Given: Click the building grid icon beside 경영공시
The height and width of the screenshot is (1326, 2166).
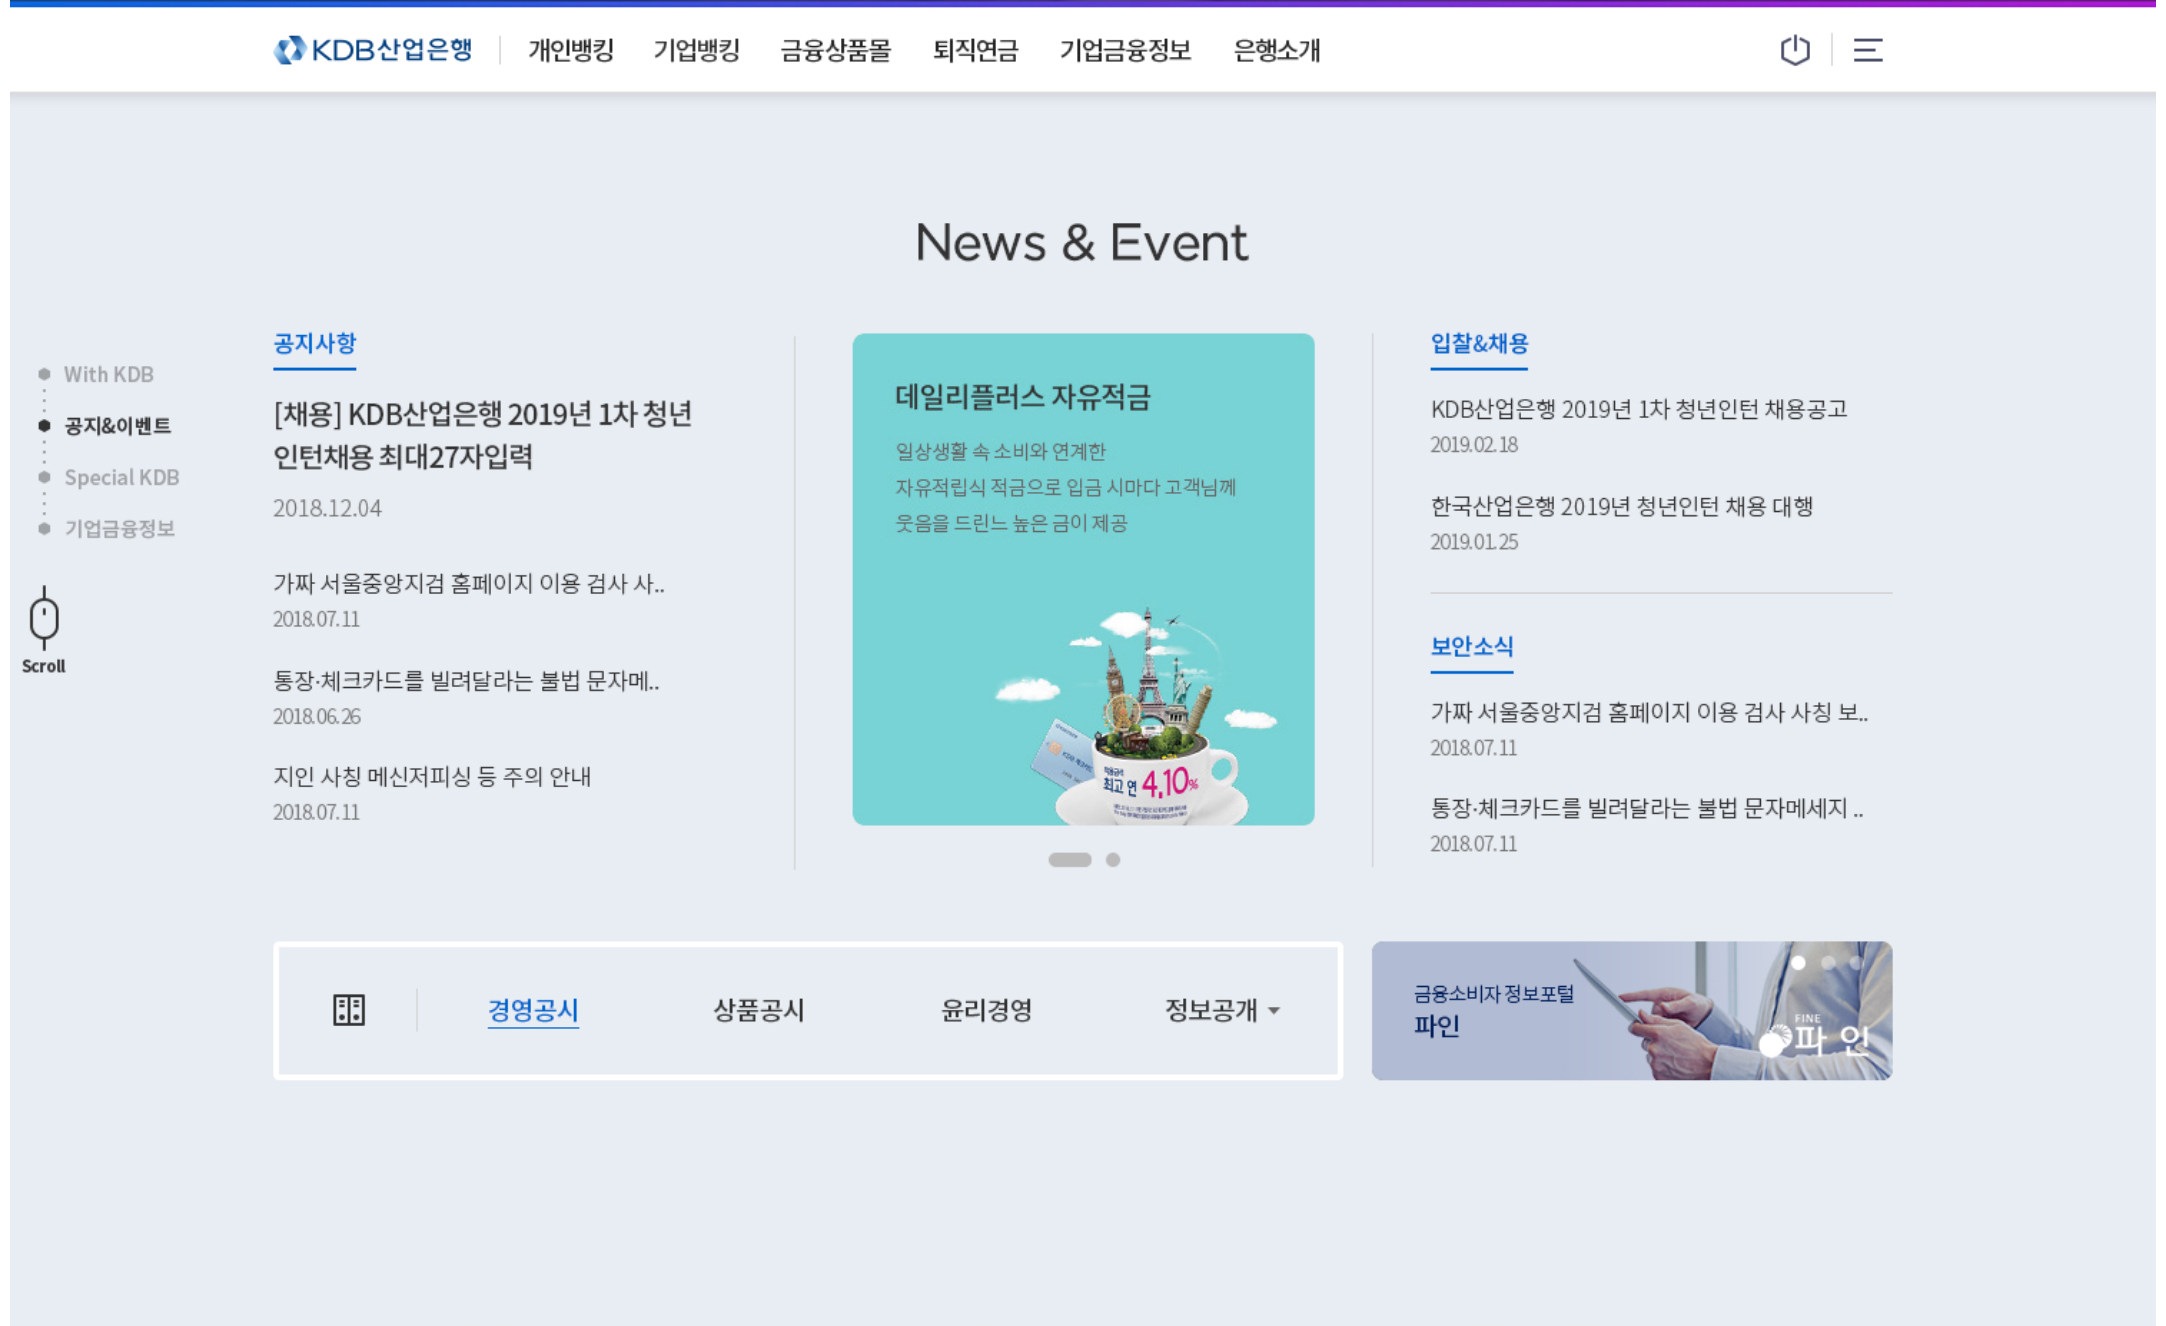Looking at the screenshot, I should coord(349,1010).
